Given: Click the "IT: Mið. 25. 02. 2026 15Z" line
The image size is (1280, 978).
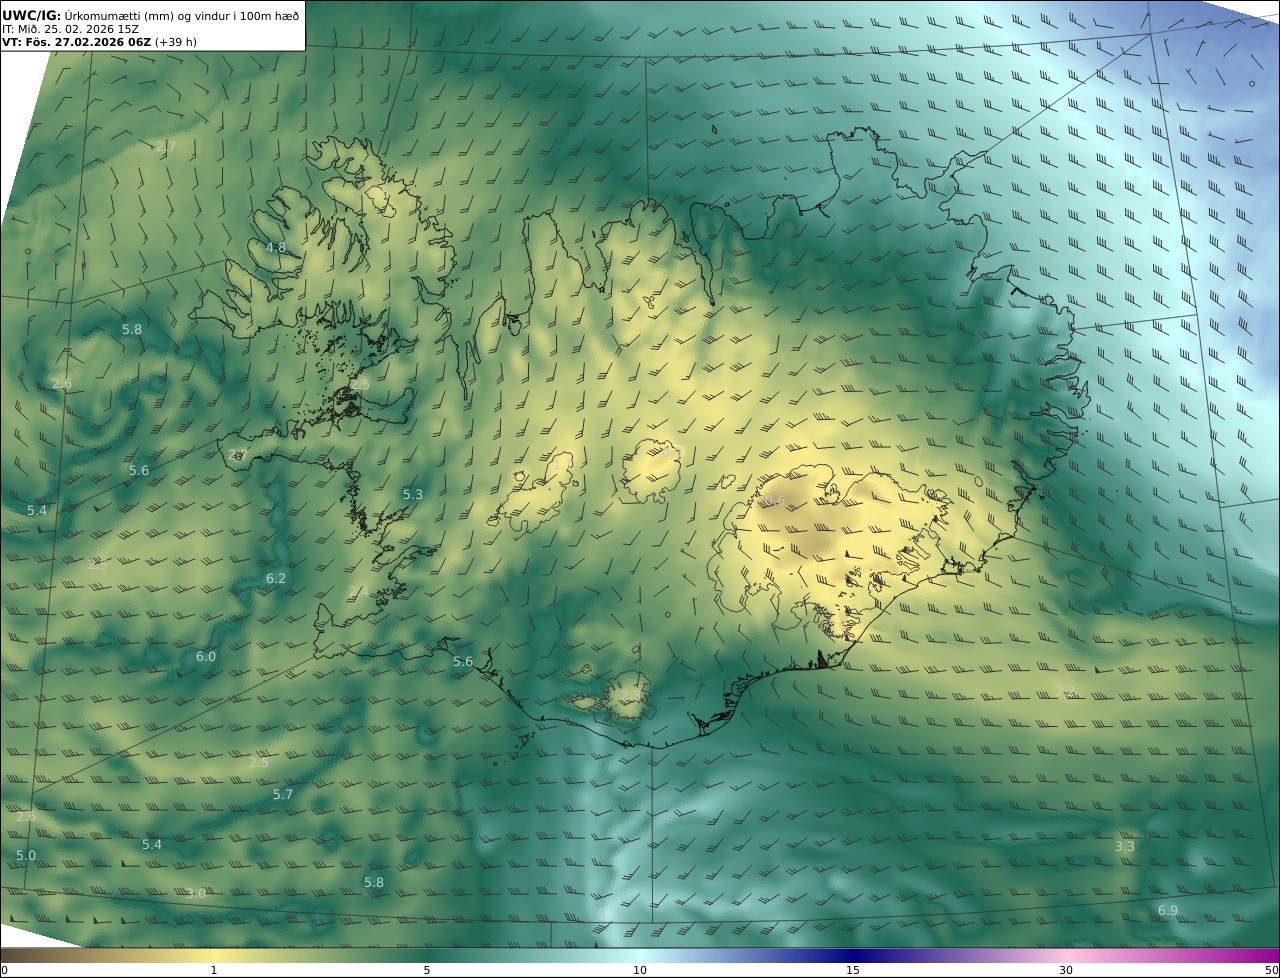Looking at the screenshot, I should tap(70, 29).
